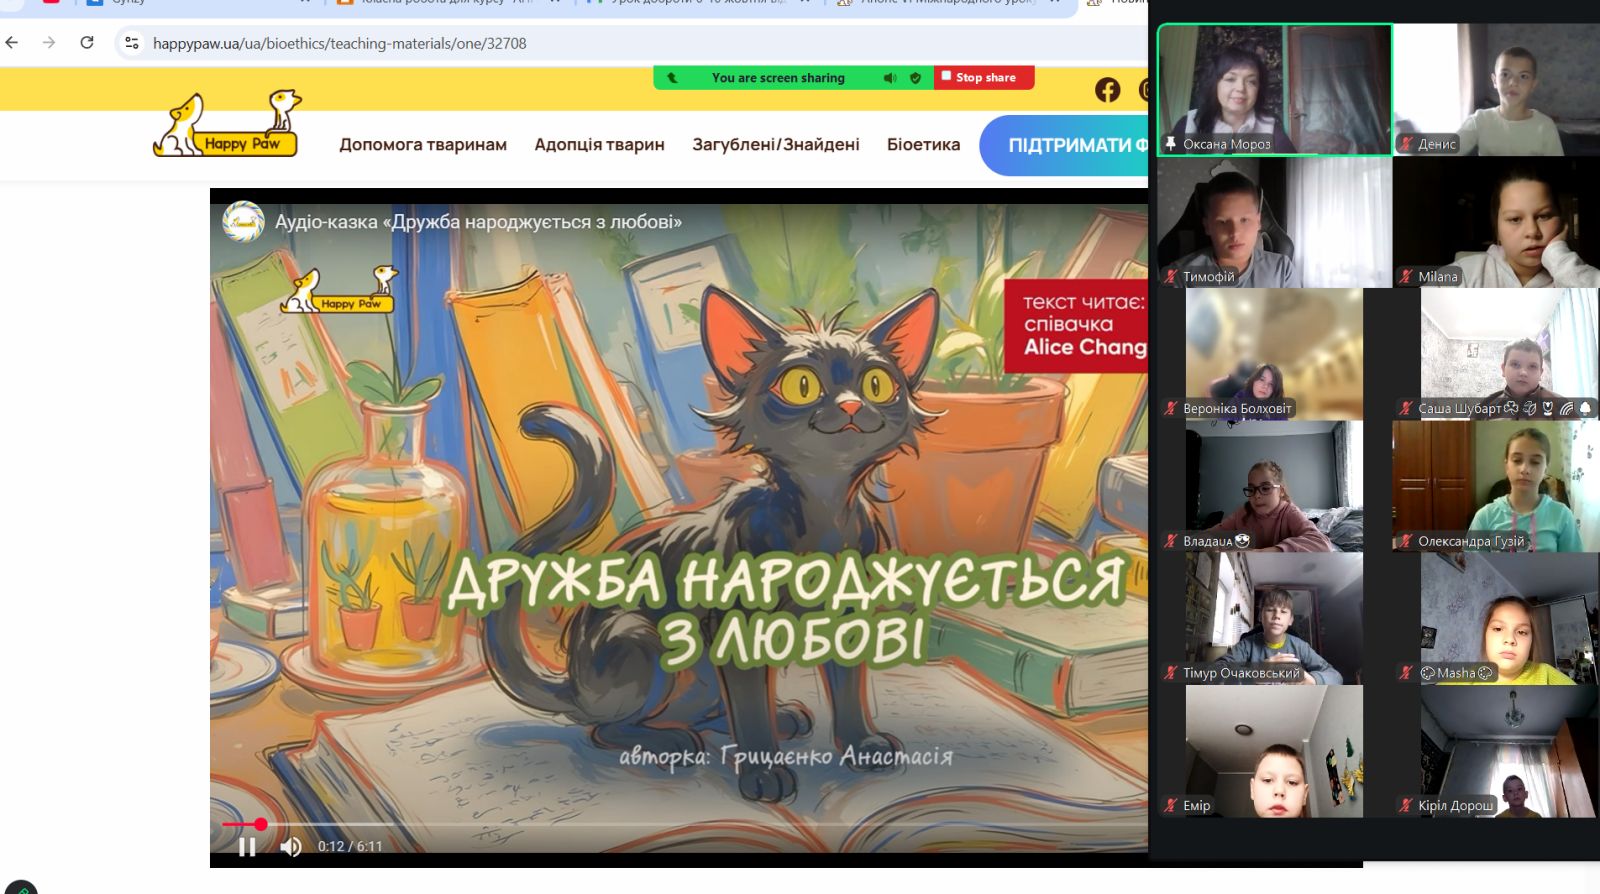This screenshot has width=1600, height=894.
Task: Go back to the previous page
Action: 12,43
